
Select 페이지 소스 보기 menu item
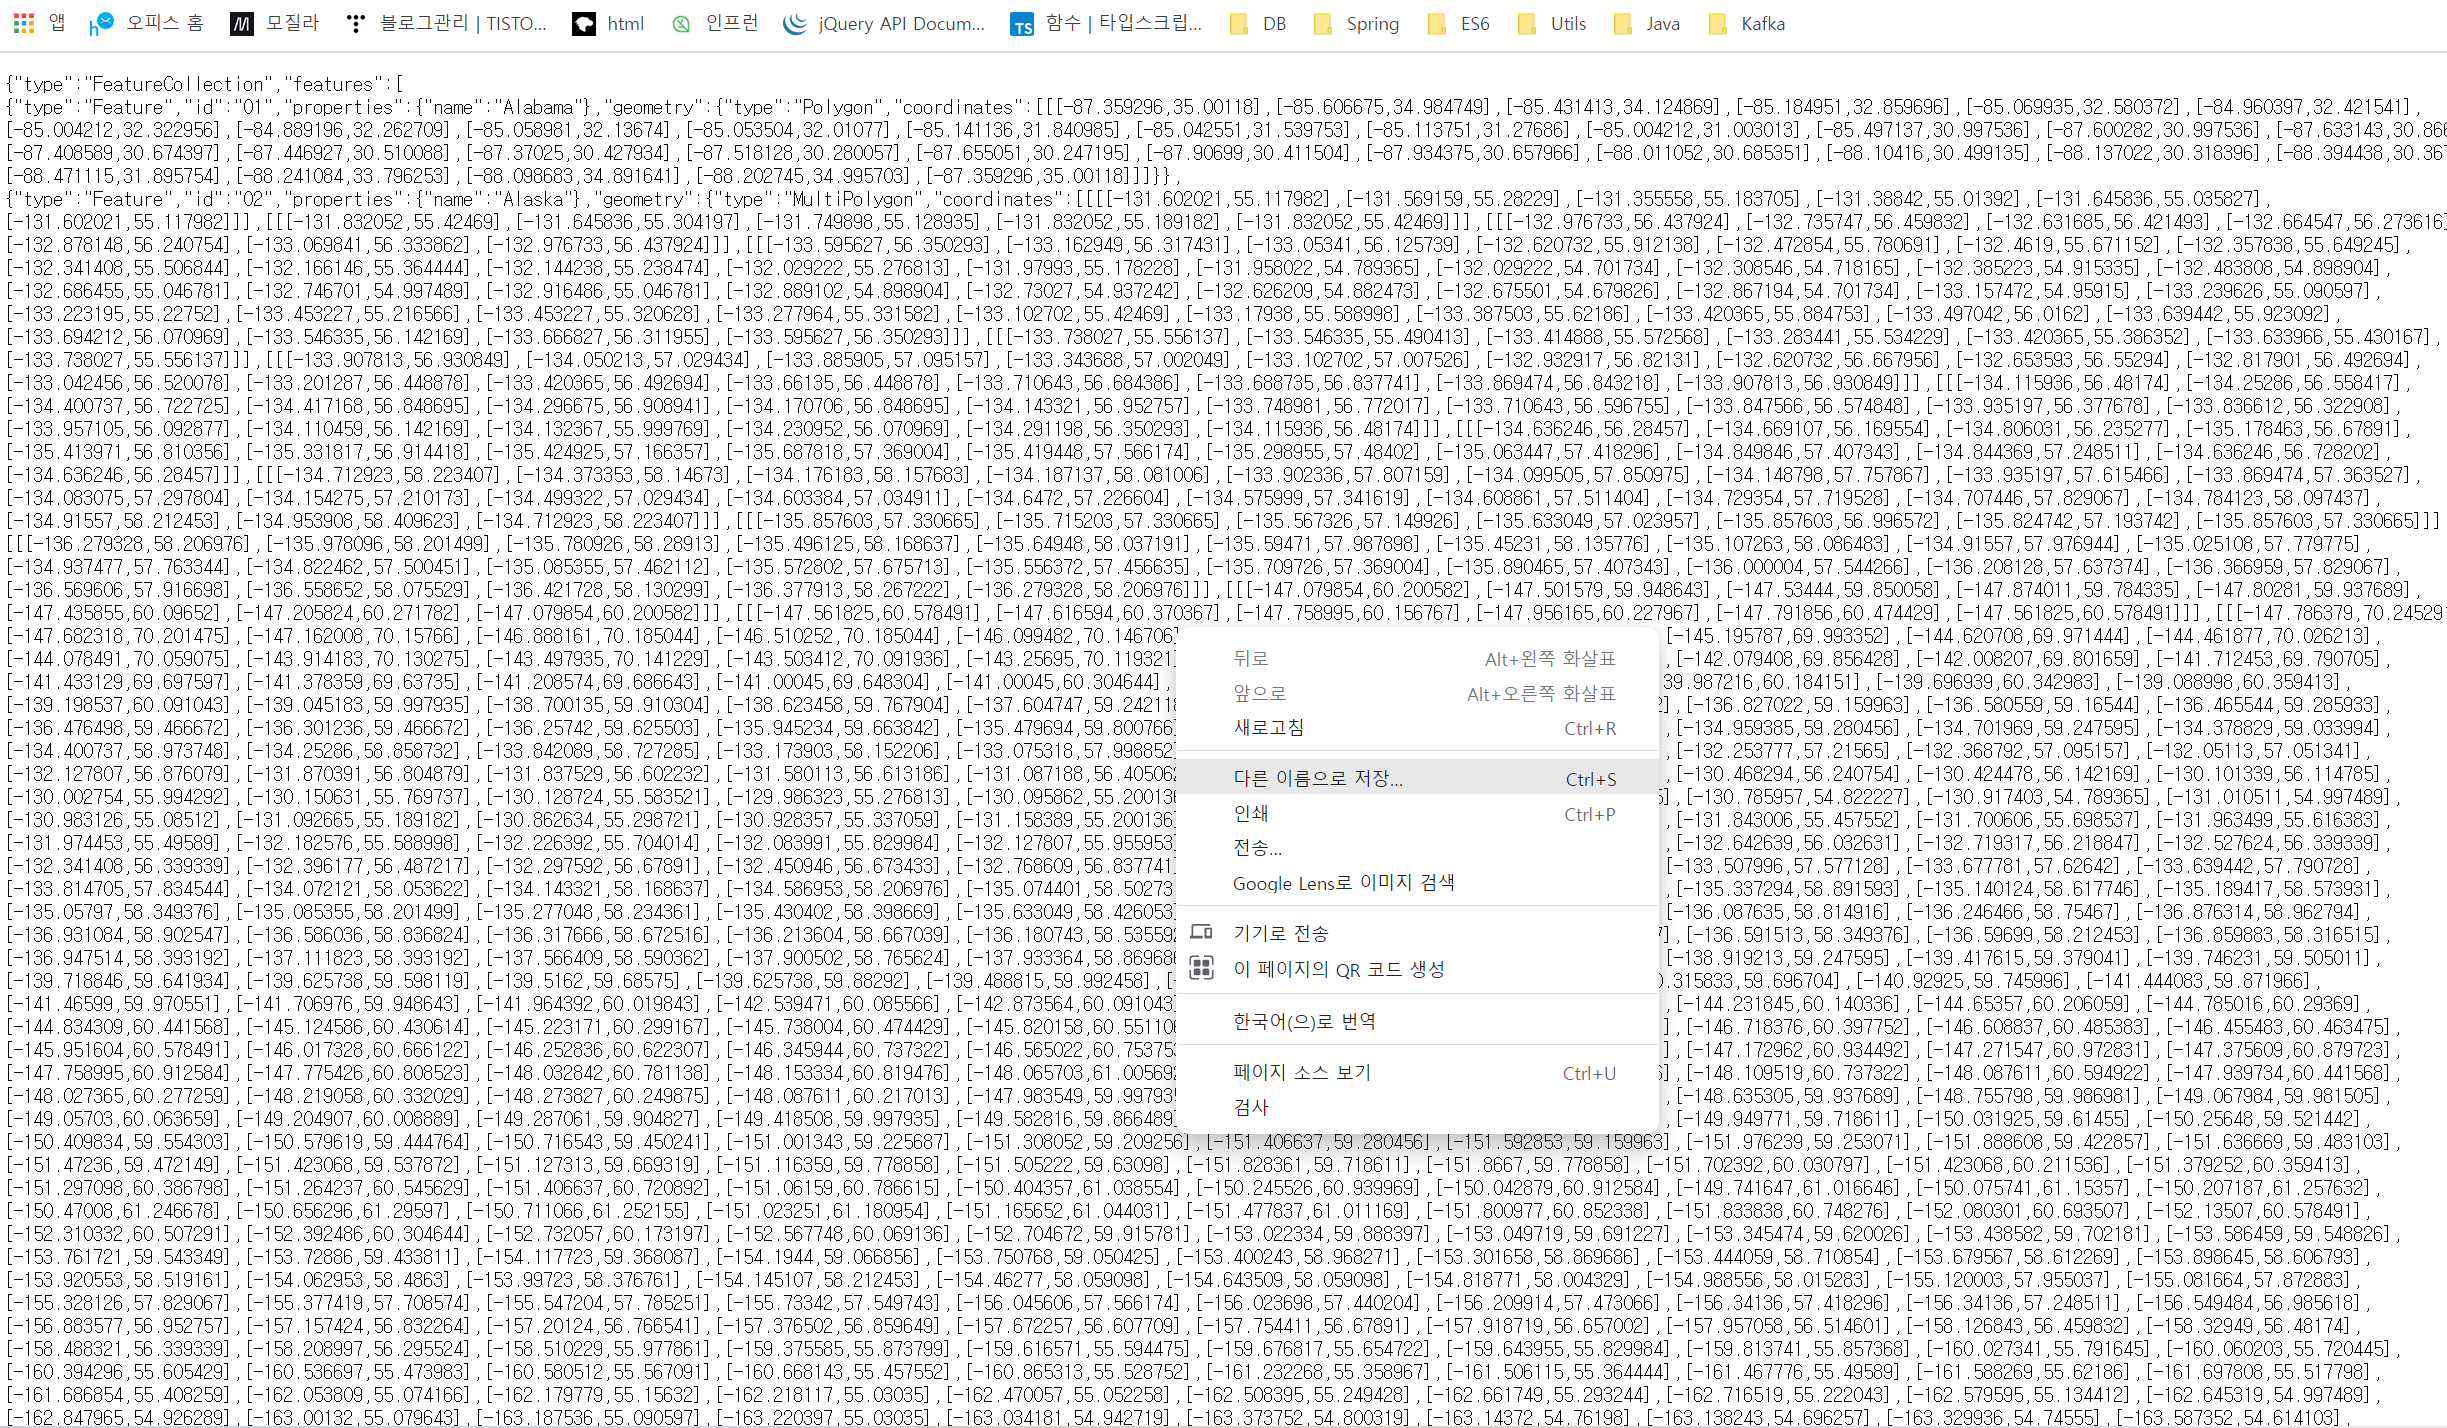point(1302,1072)
